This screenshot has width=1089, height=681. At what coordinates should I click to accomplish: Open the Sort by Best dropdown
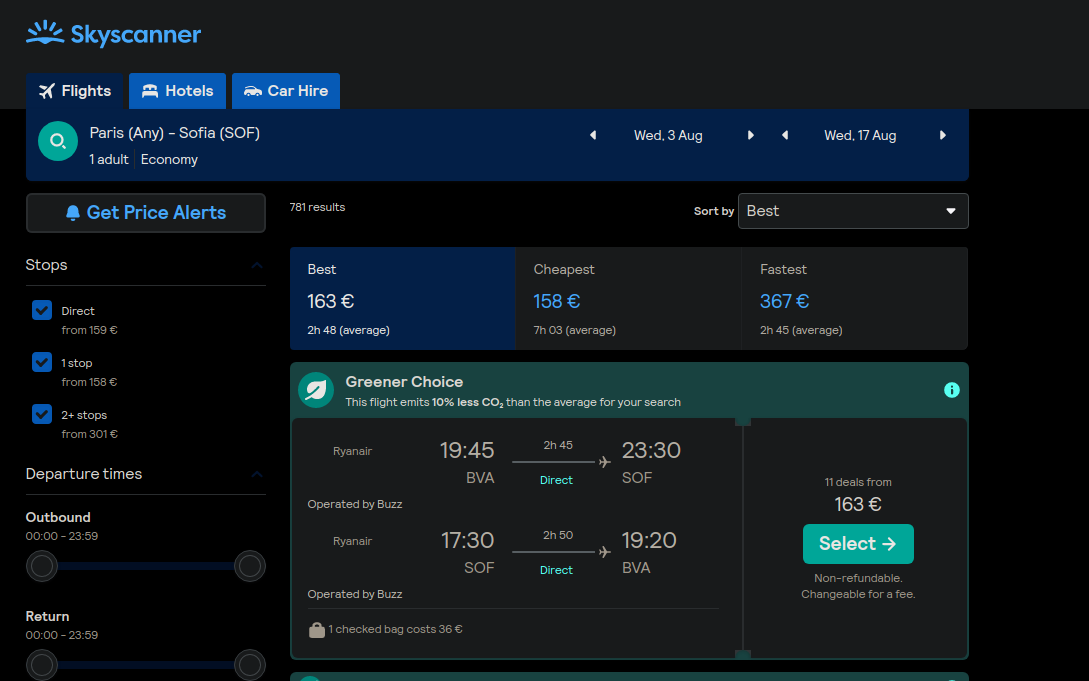click(x=853, y=211)
